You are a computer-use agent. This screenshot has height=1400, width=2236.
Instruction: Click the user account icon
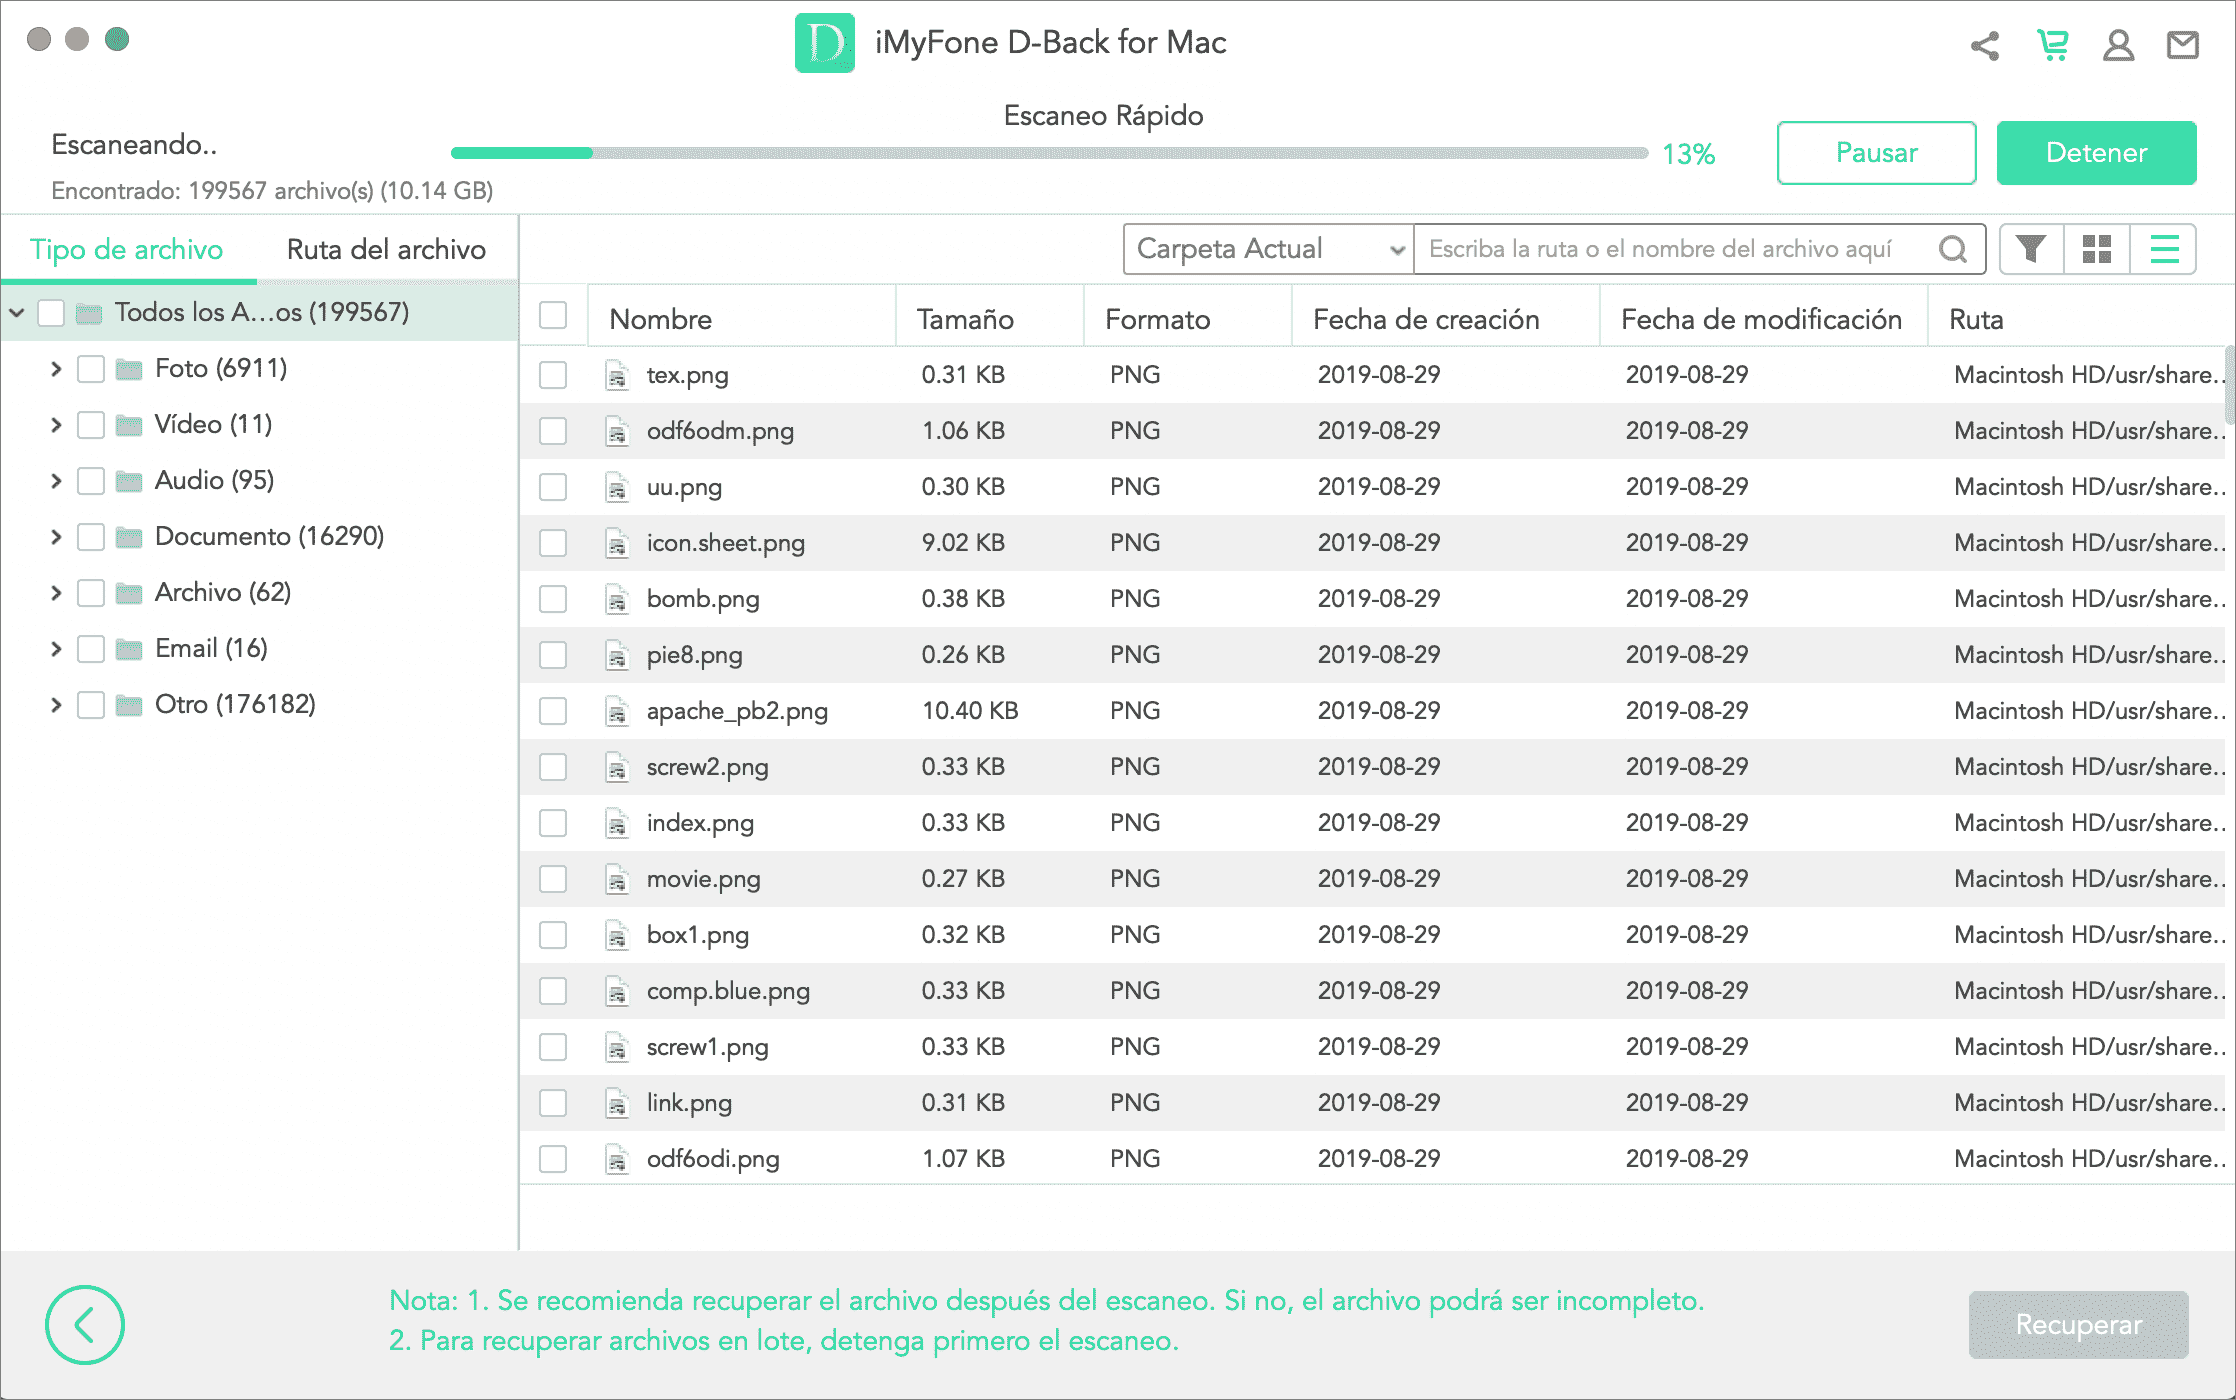2118,45
